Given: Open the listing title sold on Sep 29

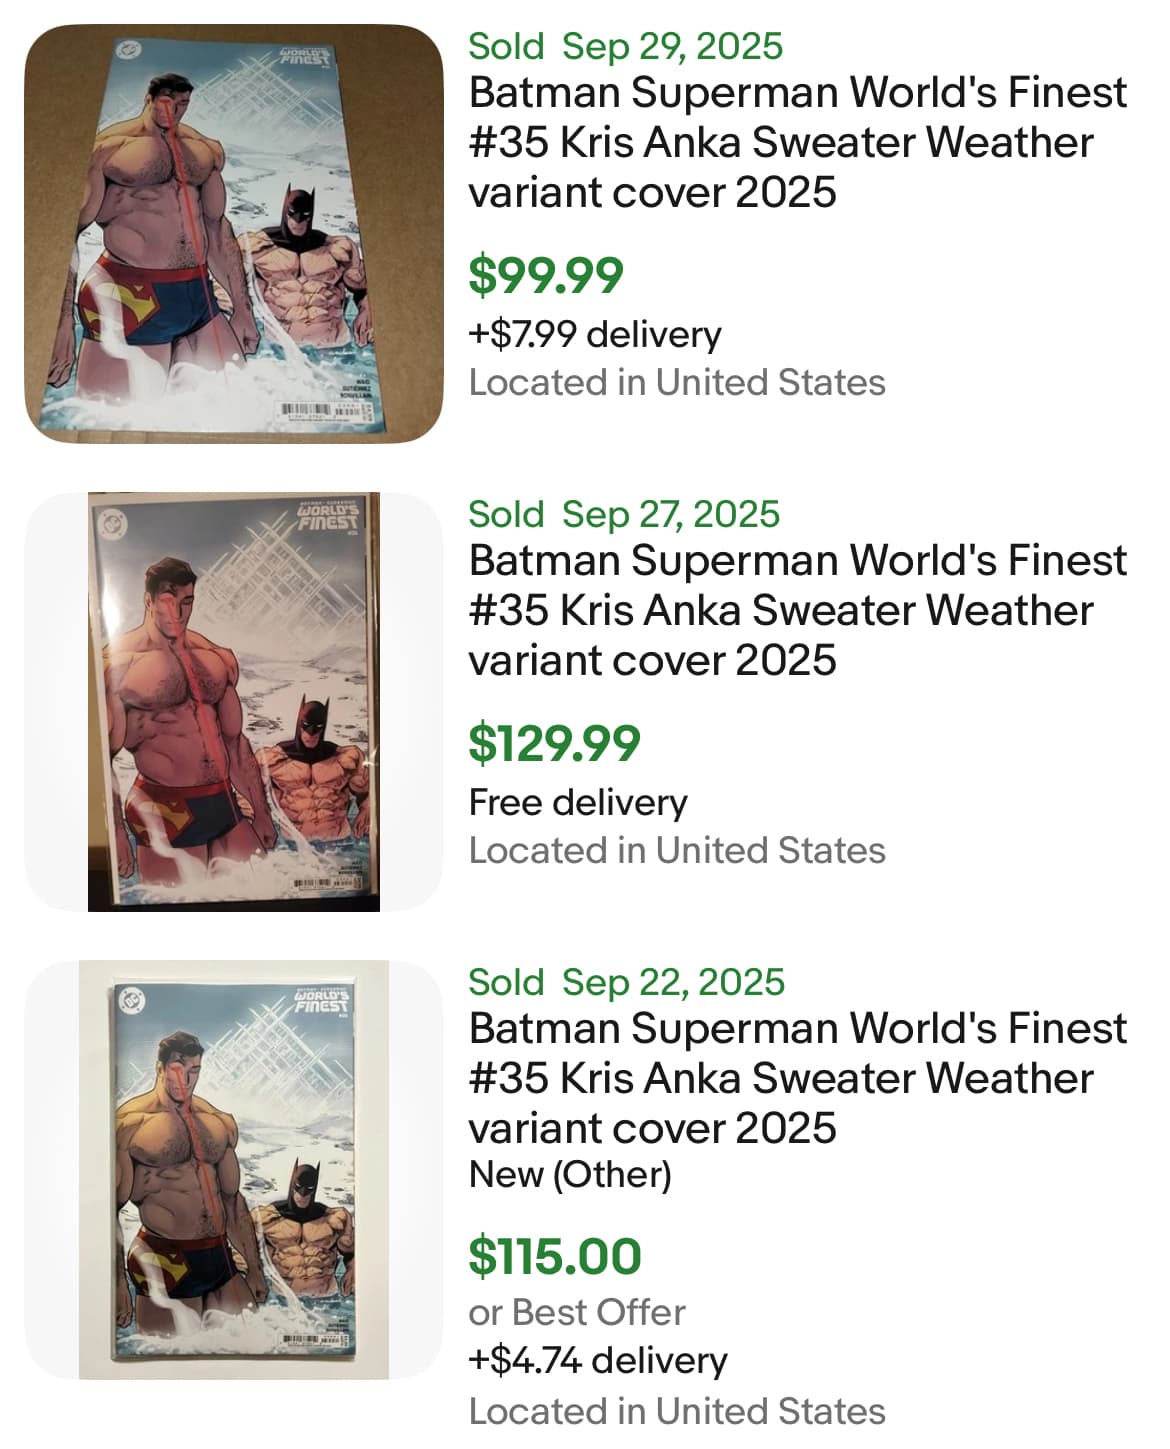Looking at the screenshot, I should (x=797, y=142).
